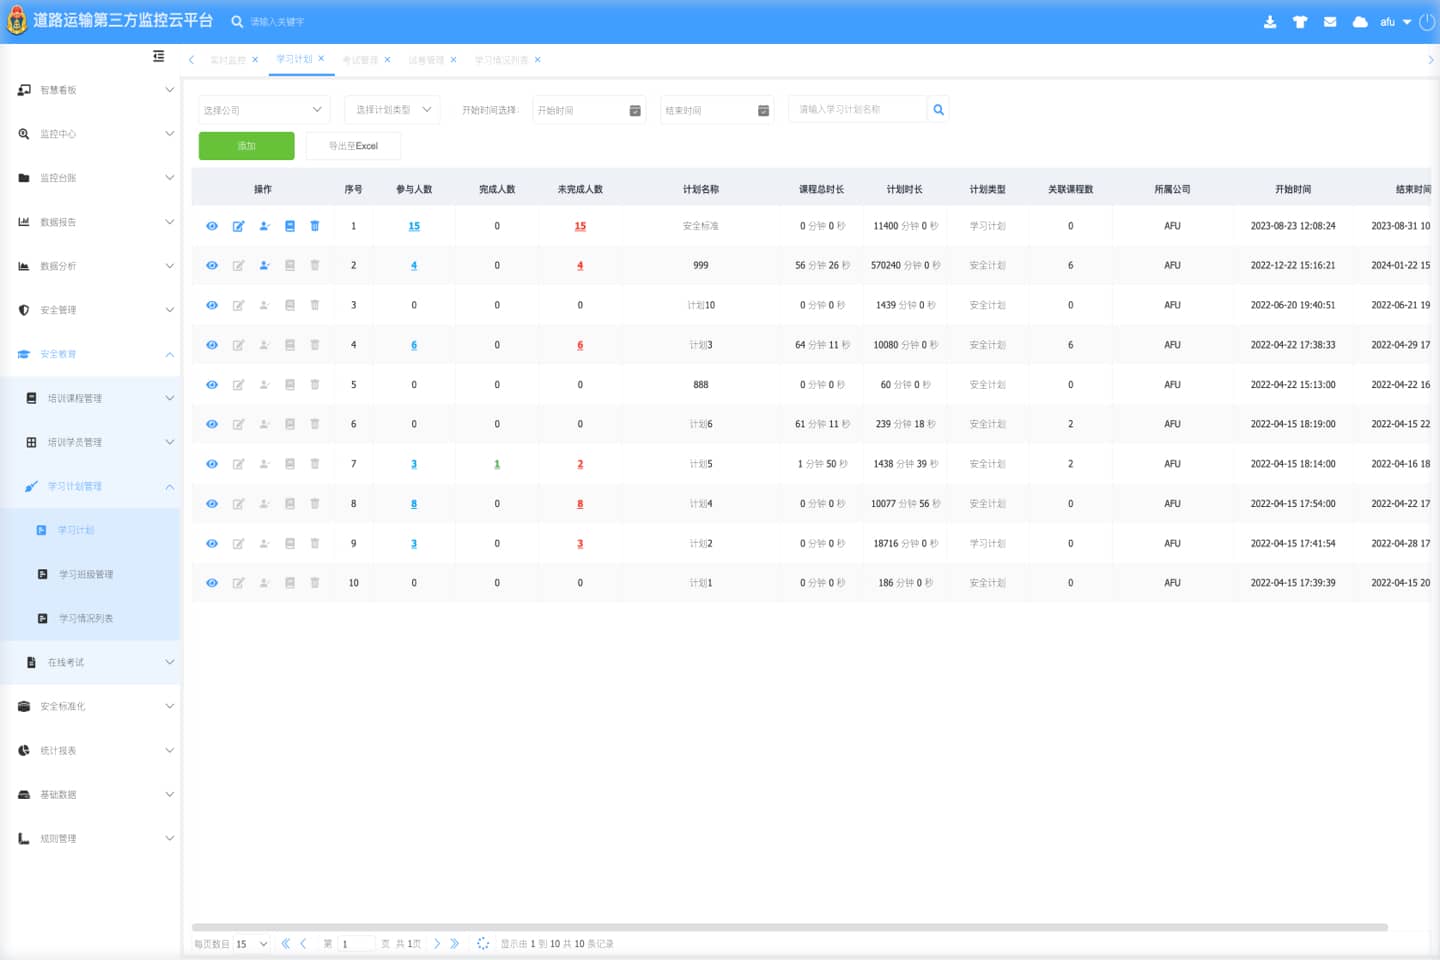View details eye icon for row 4 计划3
Screen dimensions: 1440x960
212,345
